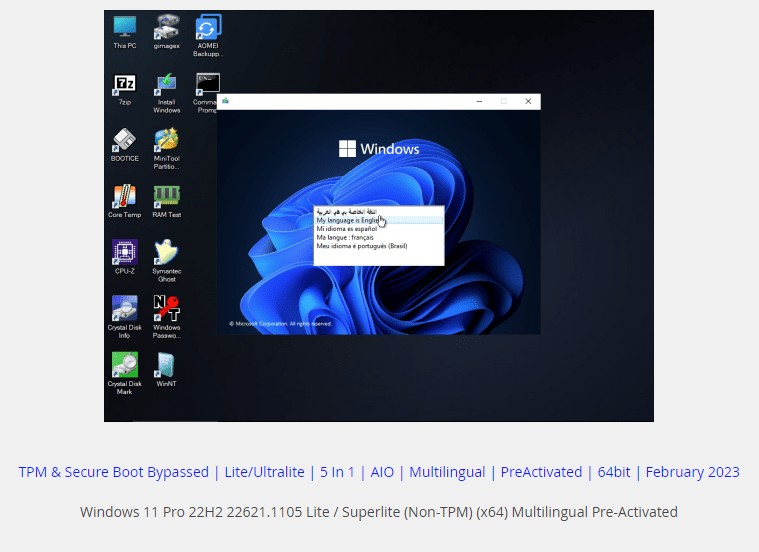This screenshot has height=552, width=759.
Task: Open the WinNT setup icon
Action: [166, 370]
